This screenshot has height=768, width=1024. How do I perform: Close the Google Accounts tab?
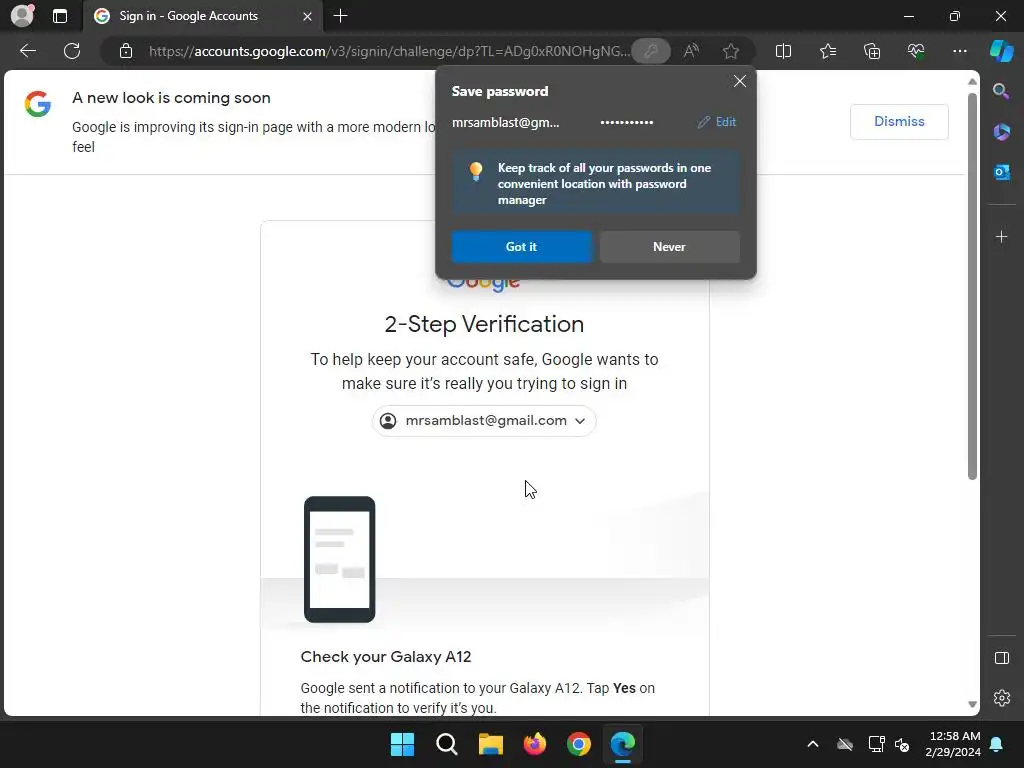[307, 16]
